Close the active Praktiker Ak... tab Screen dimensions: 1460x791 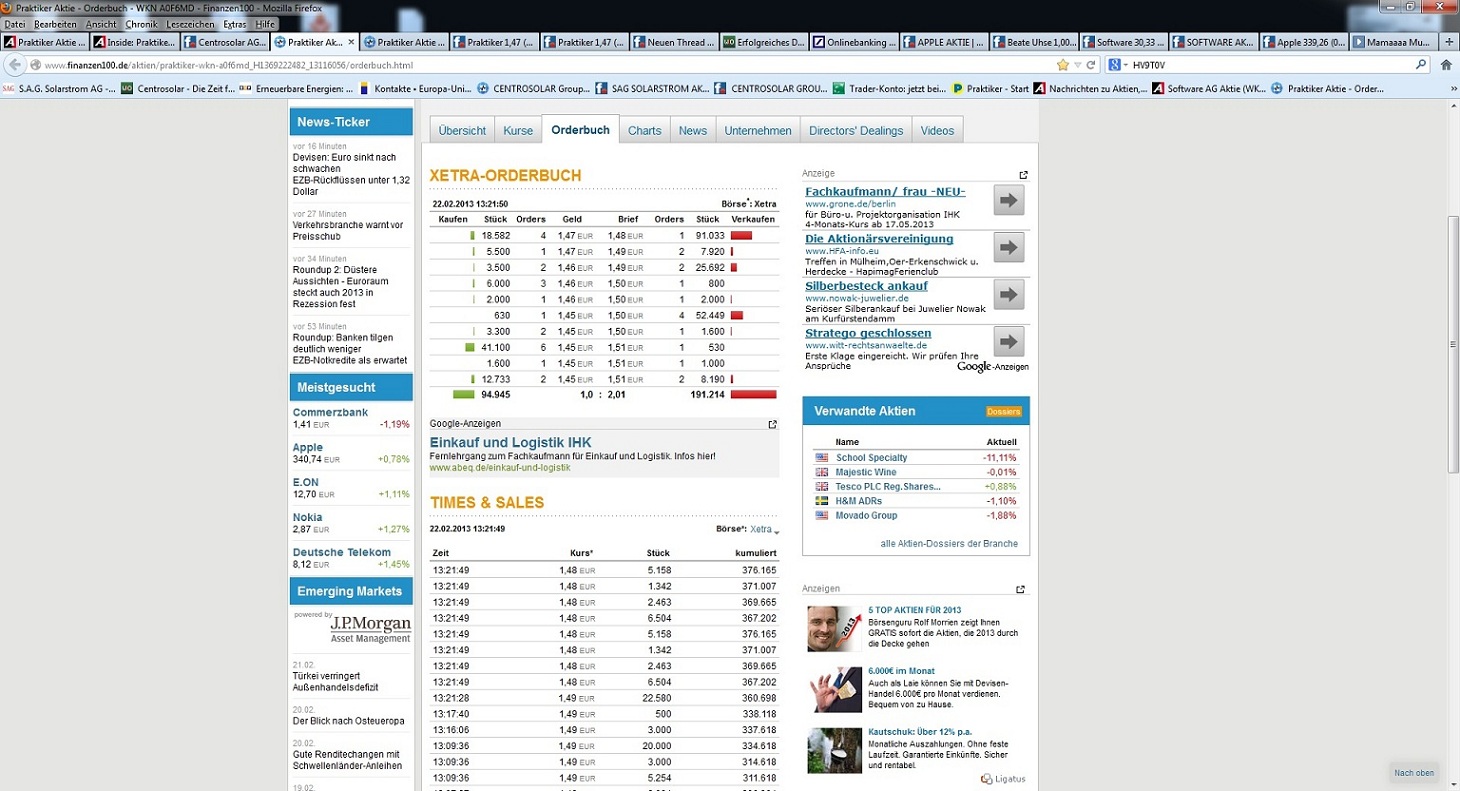350,42
